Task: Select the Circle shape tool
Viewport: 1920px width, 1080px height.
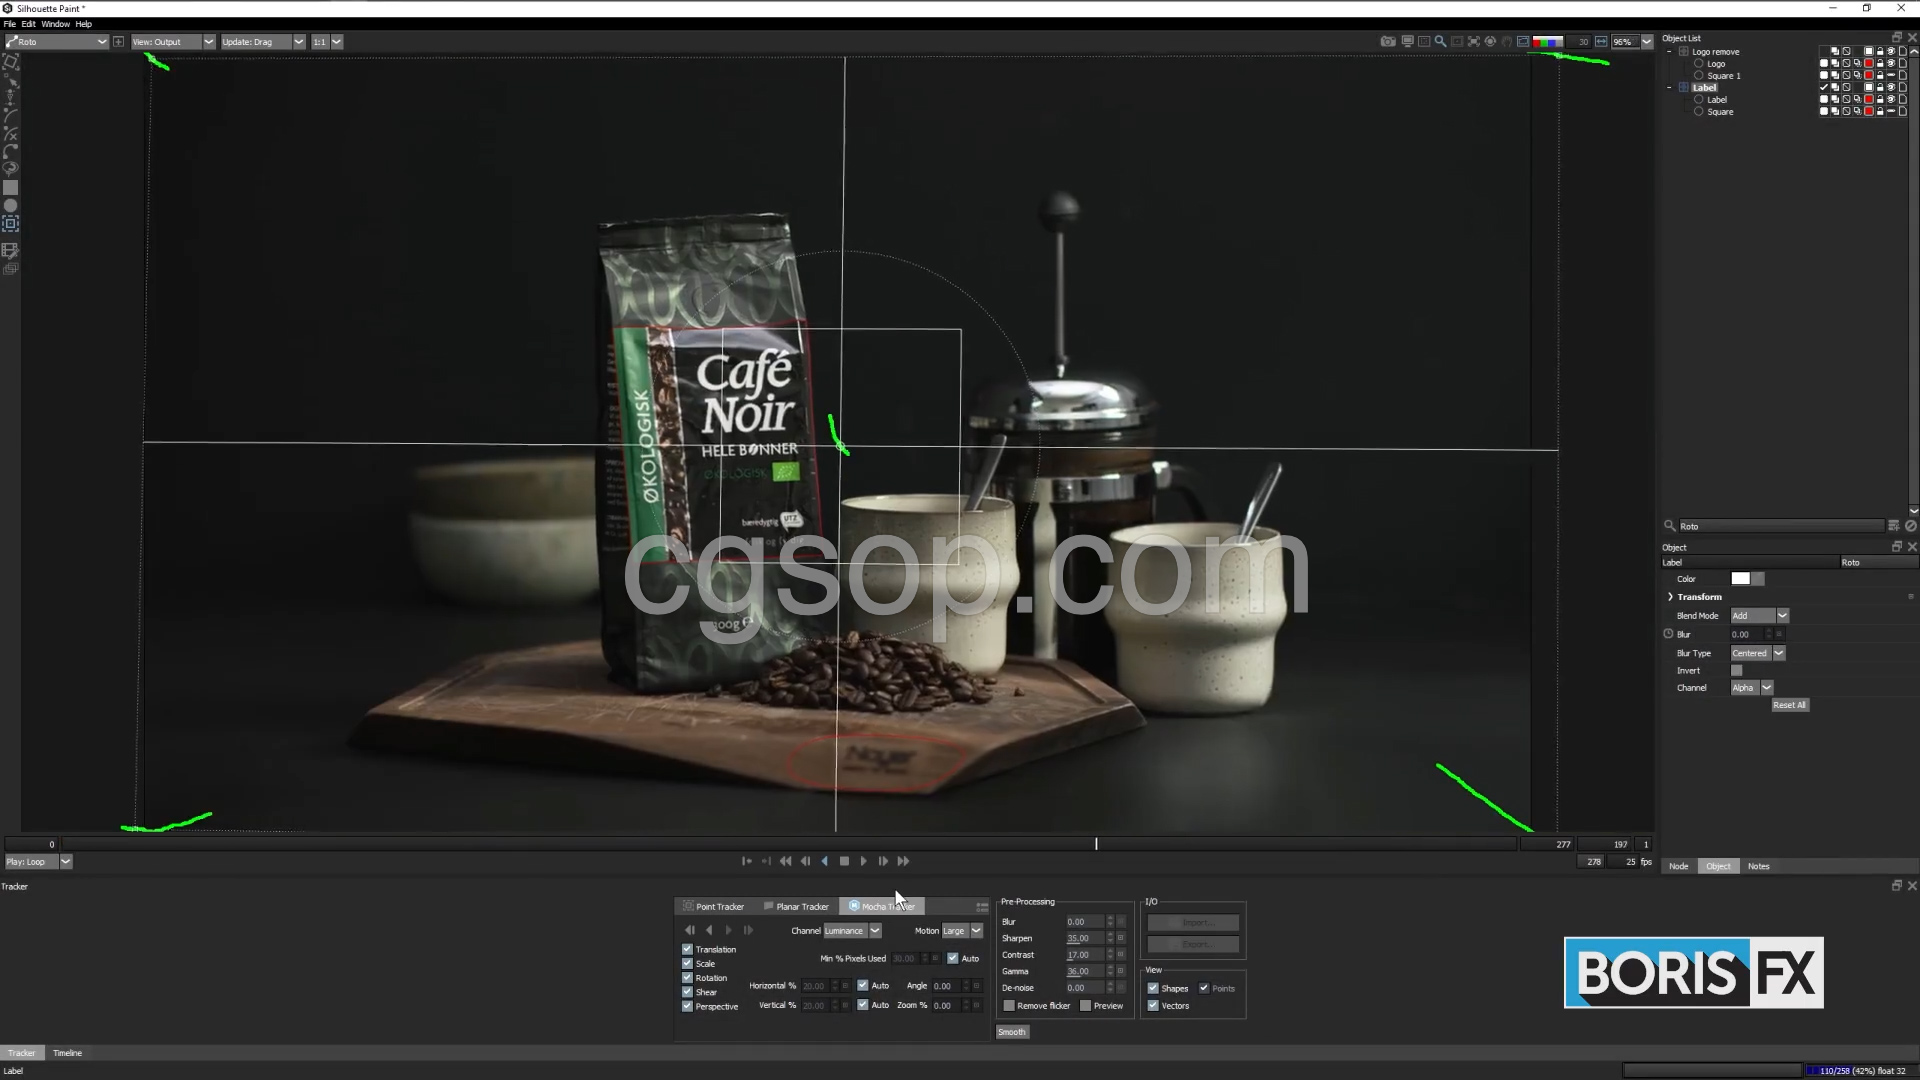Action: coord(11,206)
